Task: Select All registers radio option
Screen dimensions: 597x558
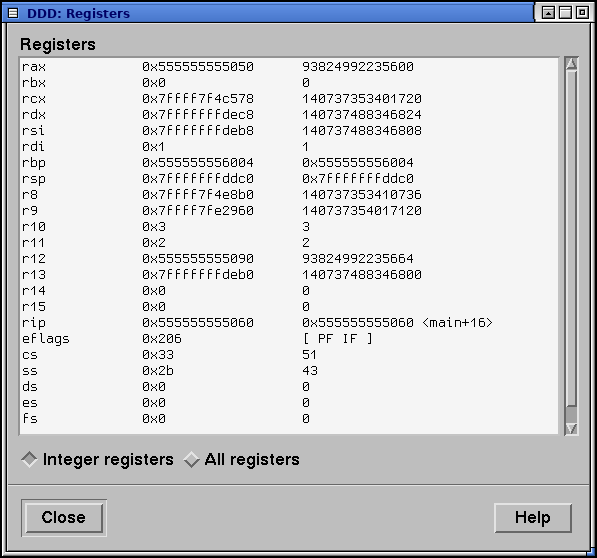Action: 241,459
